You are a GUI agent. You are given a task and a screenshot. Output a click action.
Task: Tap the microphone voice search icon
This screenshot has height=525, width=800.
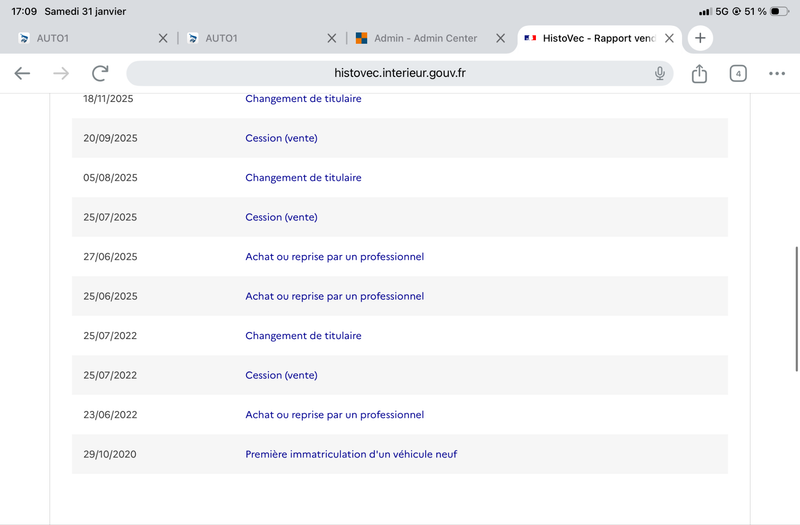[x=660, y=73]
